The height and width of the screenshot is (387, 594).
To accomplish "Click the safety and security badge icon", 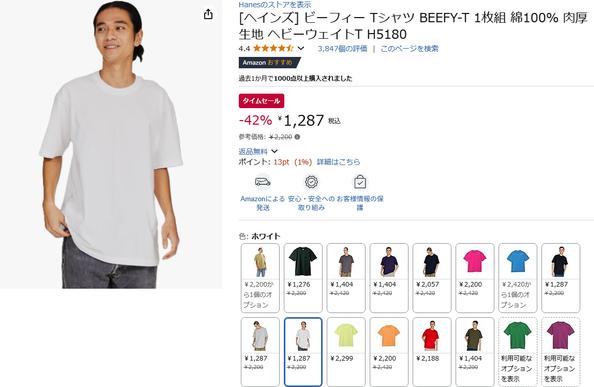I will 311,182.
